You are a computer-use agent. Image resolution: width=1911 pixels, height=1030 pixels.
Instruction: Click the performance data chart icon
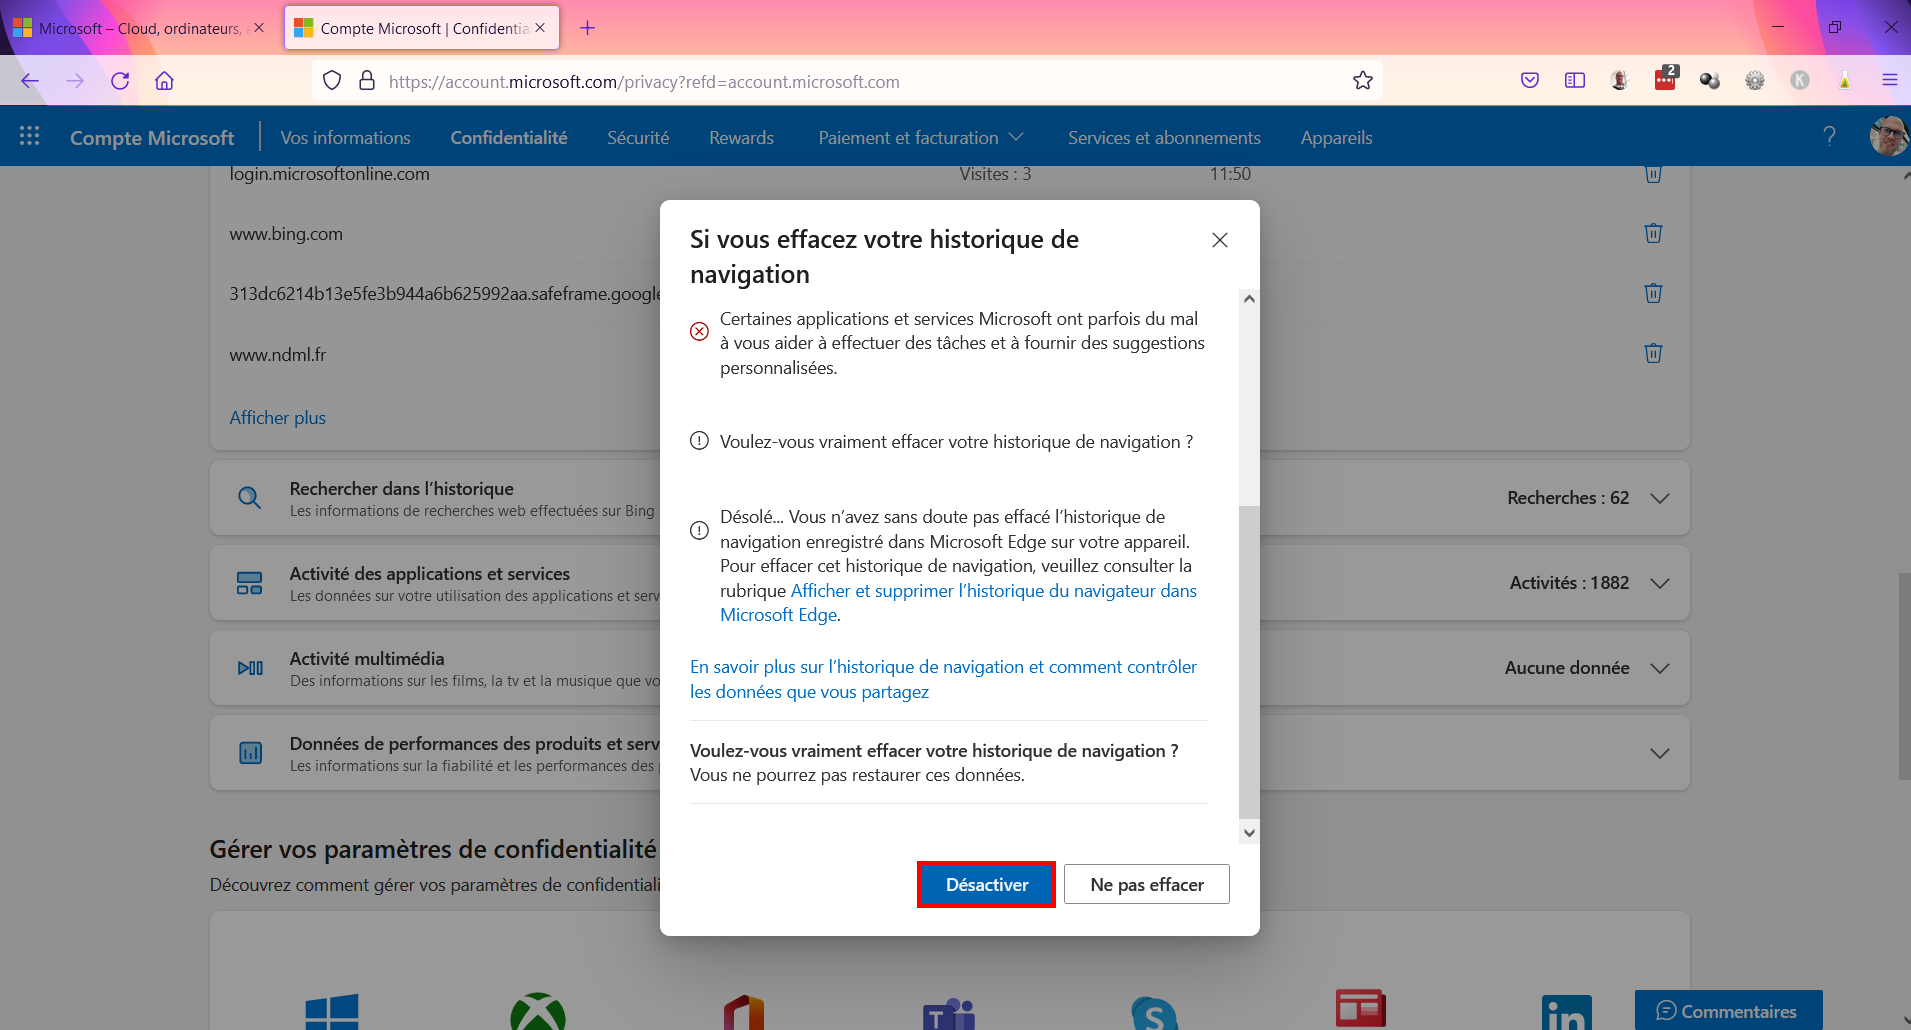[x=250, y=753]
